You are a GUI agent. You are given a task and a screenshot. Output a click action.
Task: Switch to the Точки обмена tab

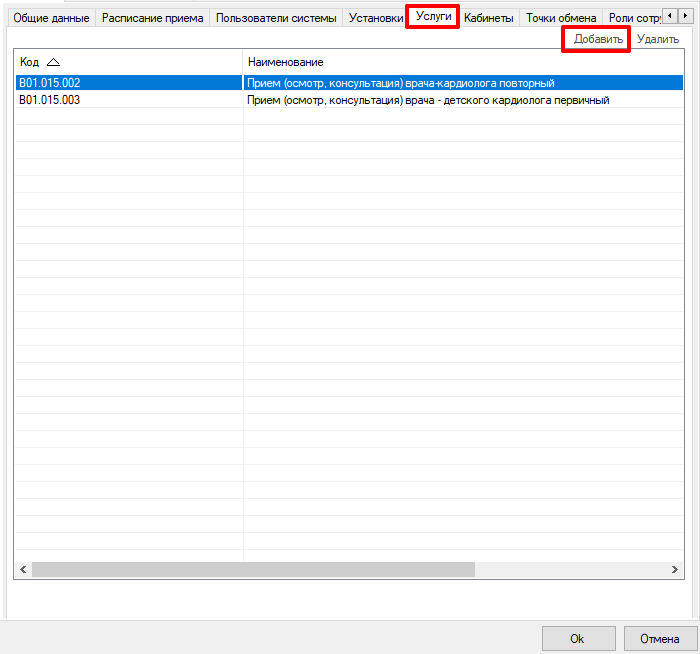point(561,18)
